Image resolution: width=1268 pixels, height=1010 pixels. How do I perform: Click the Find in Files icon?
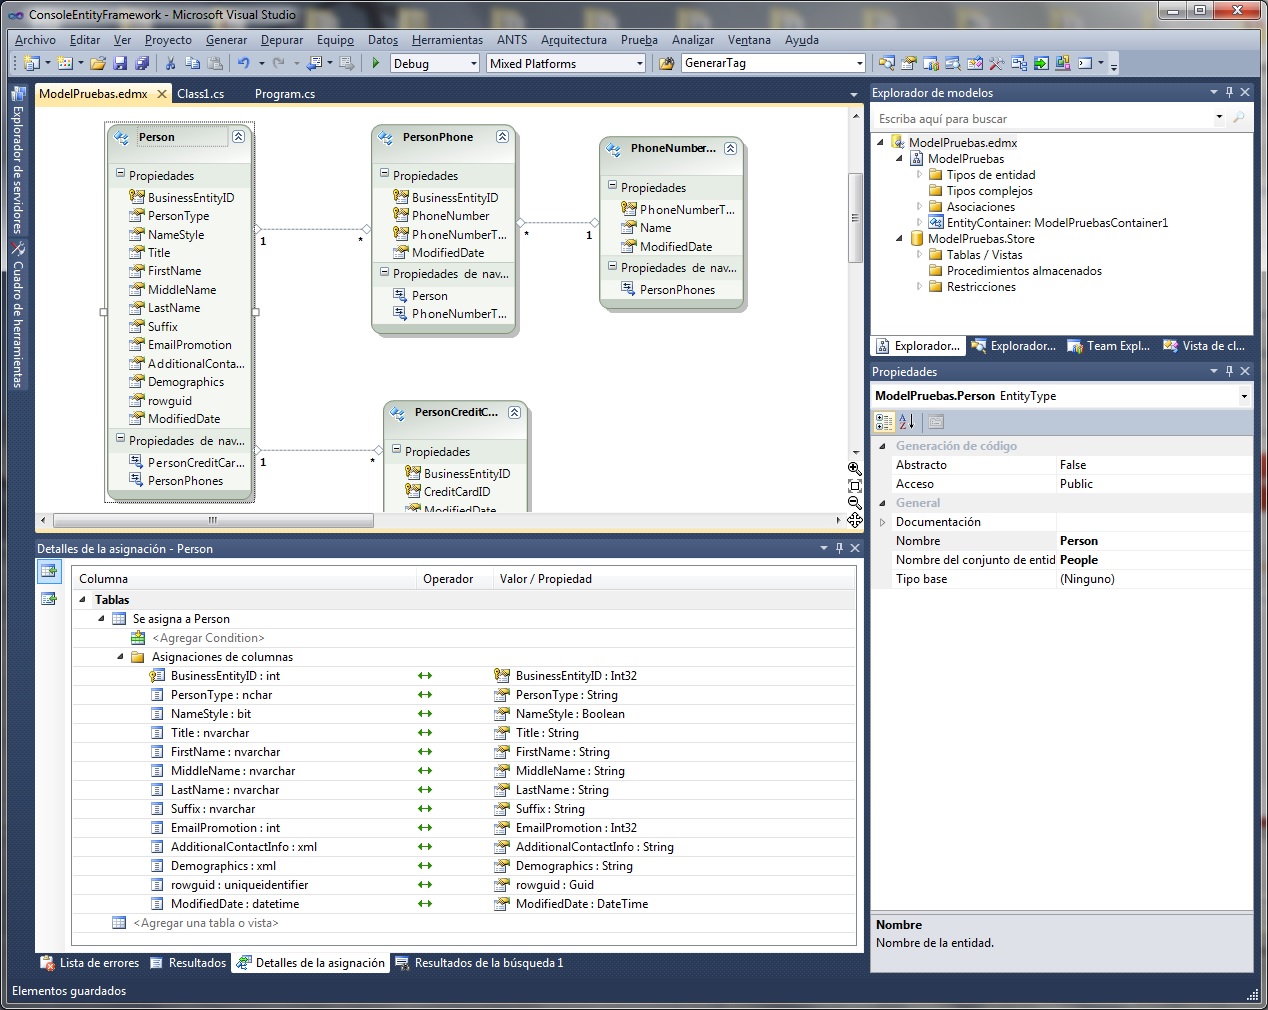click(667, 63)
